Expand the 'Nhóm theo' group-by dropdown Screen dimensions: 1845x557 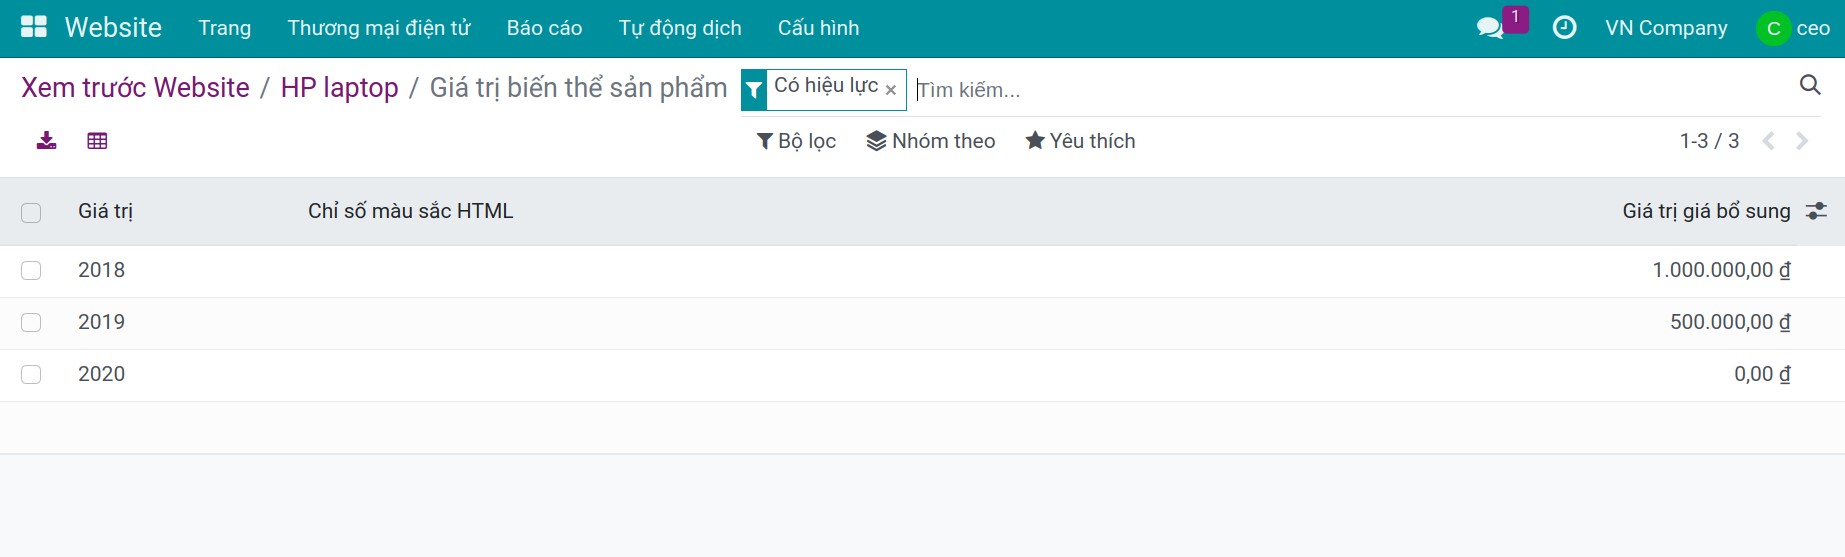[x=931, y=141]
